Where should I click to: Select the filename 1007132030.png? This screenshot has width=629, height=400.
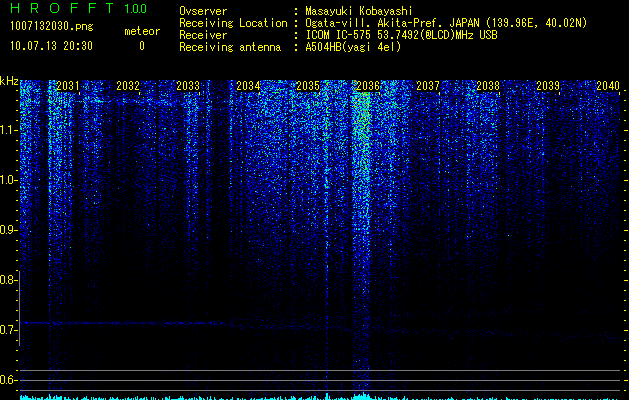click(x=52, y=26)
